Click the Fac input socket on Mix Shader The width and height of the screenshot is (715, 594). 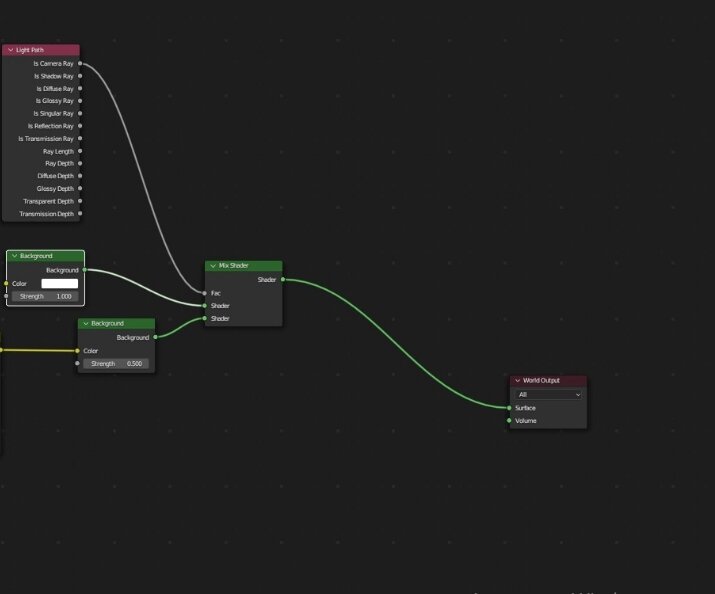tap(204, 293)
